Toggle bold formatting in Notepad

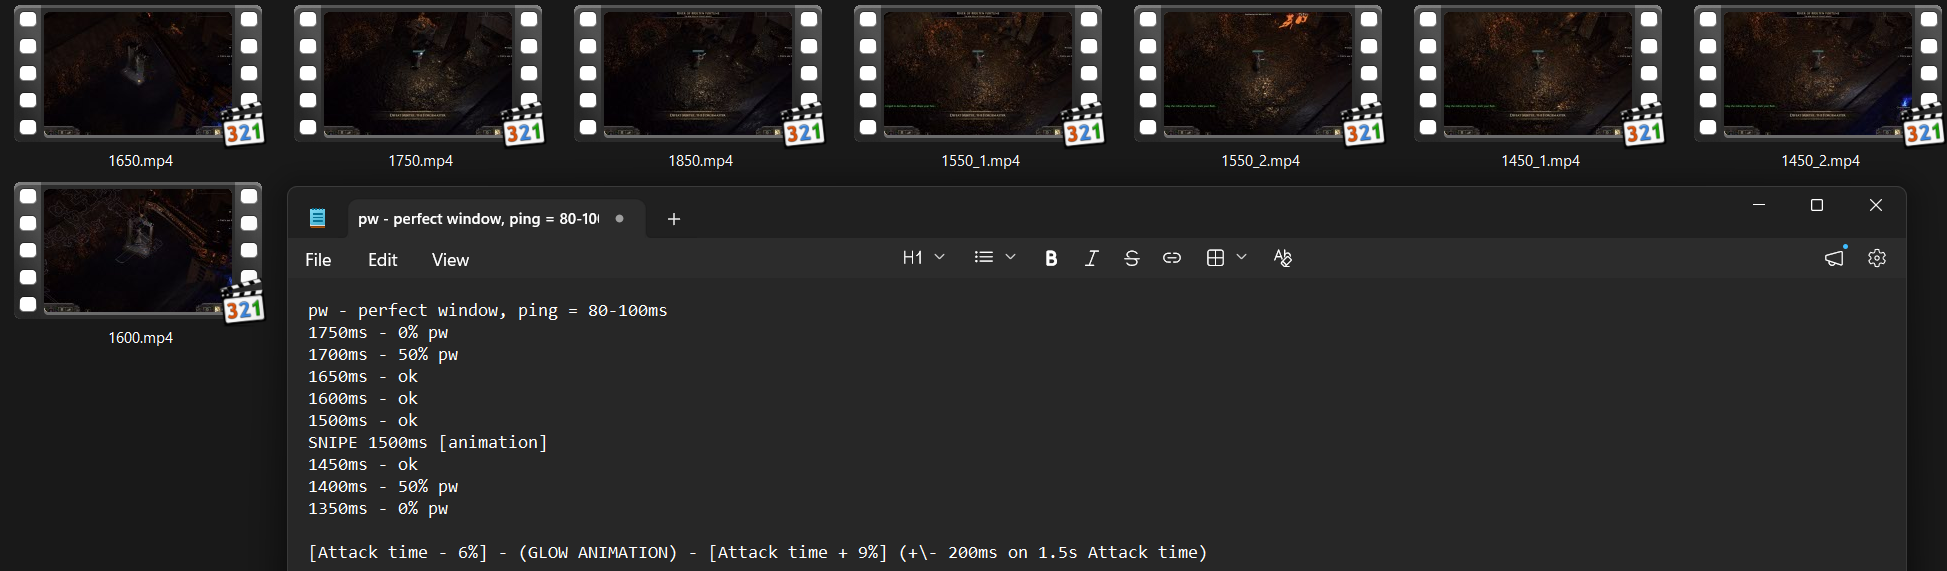[1051, 258]
